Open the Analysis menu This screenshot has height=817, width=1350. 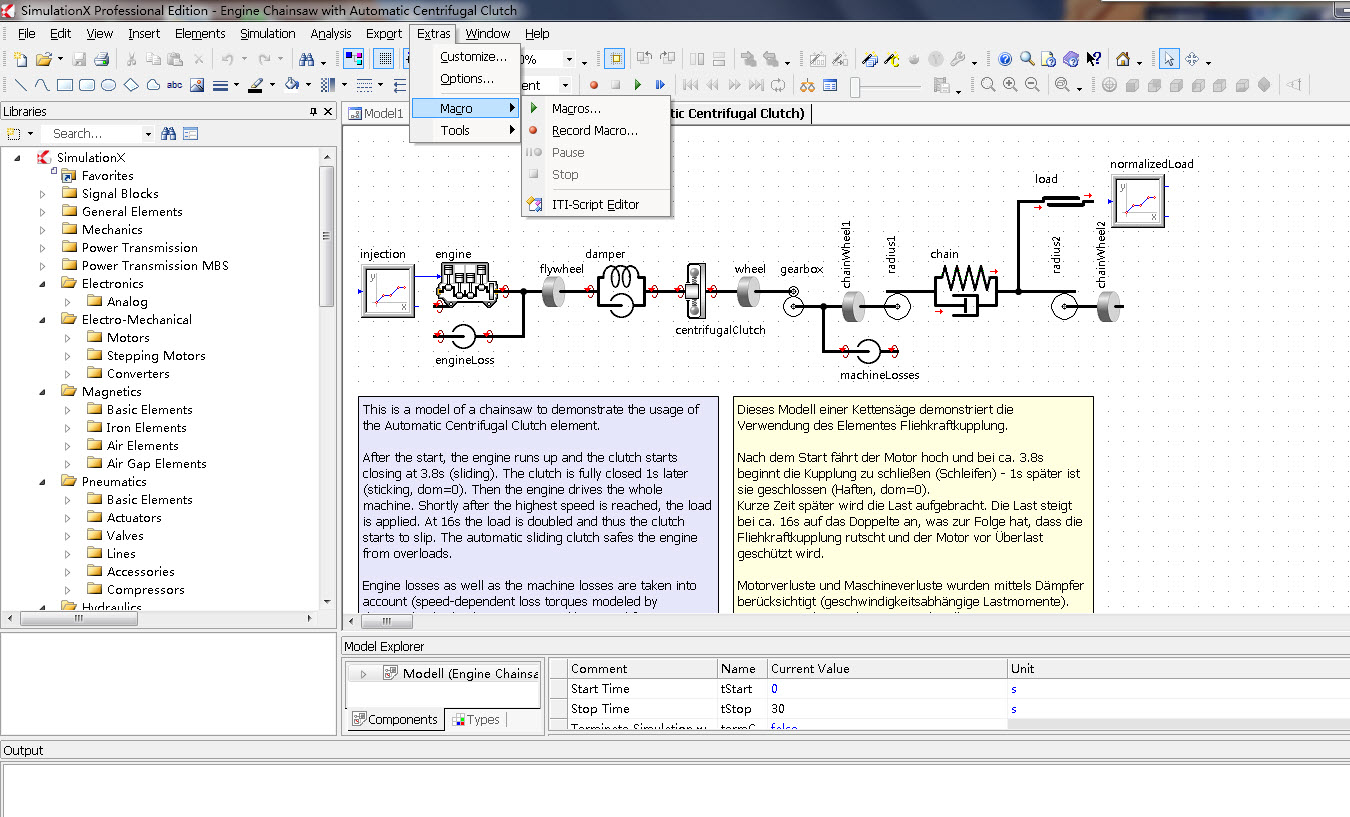(x=331, y=33)
